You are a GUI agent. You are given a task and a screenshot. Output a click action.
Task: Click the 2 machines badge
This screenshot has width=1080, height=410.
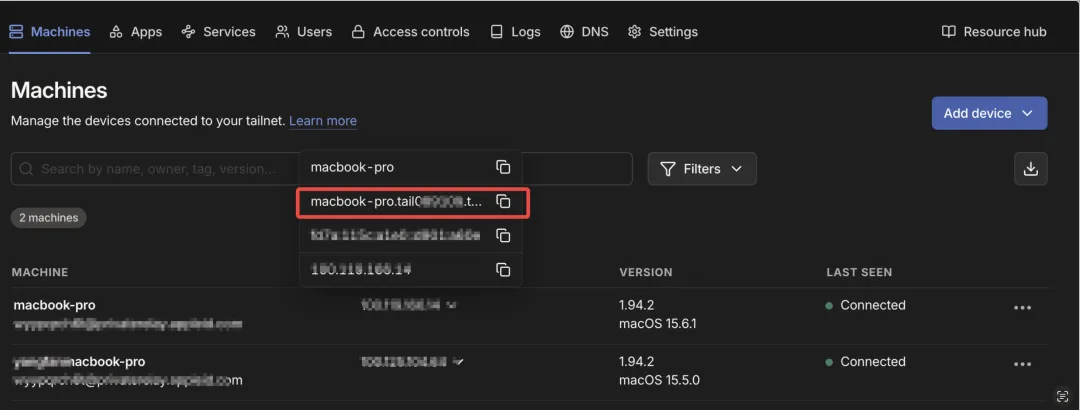(48, 218)
